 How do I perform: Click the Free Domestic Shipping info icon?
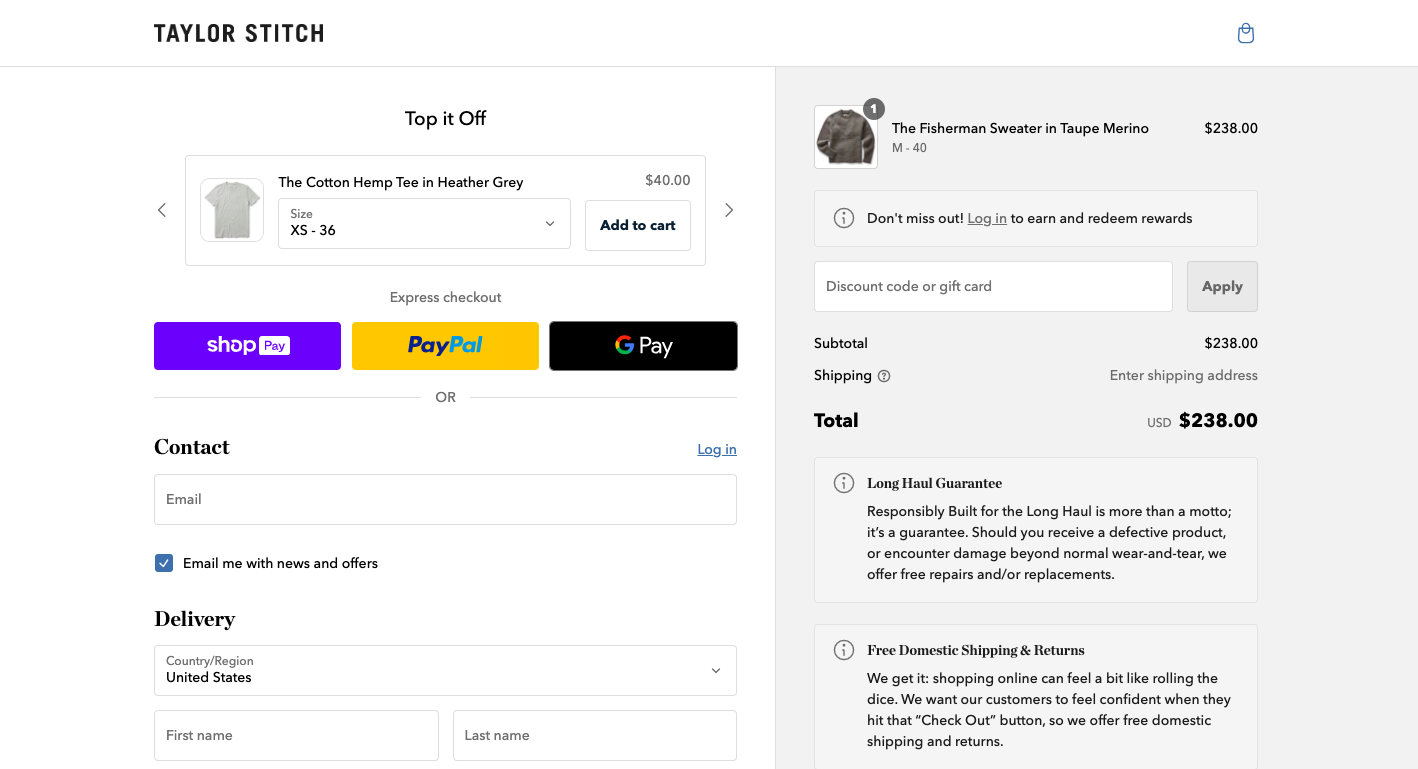click(844, 650)
